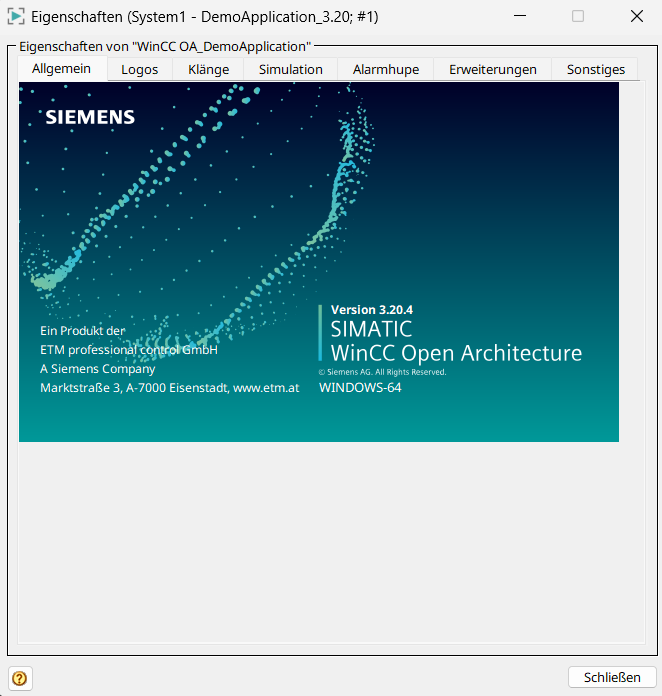Click the 'Ein Produkt der' text
The image size is (662, 696).
pyautogui.click(x=83, y=331)
